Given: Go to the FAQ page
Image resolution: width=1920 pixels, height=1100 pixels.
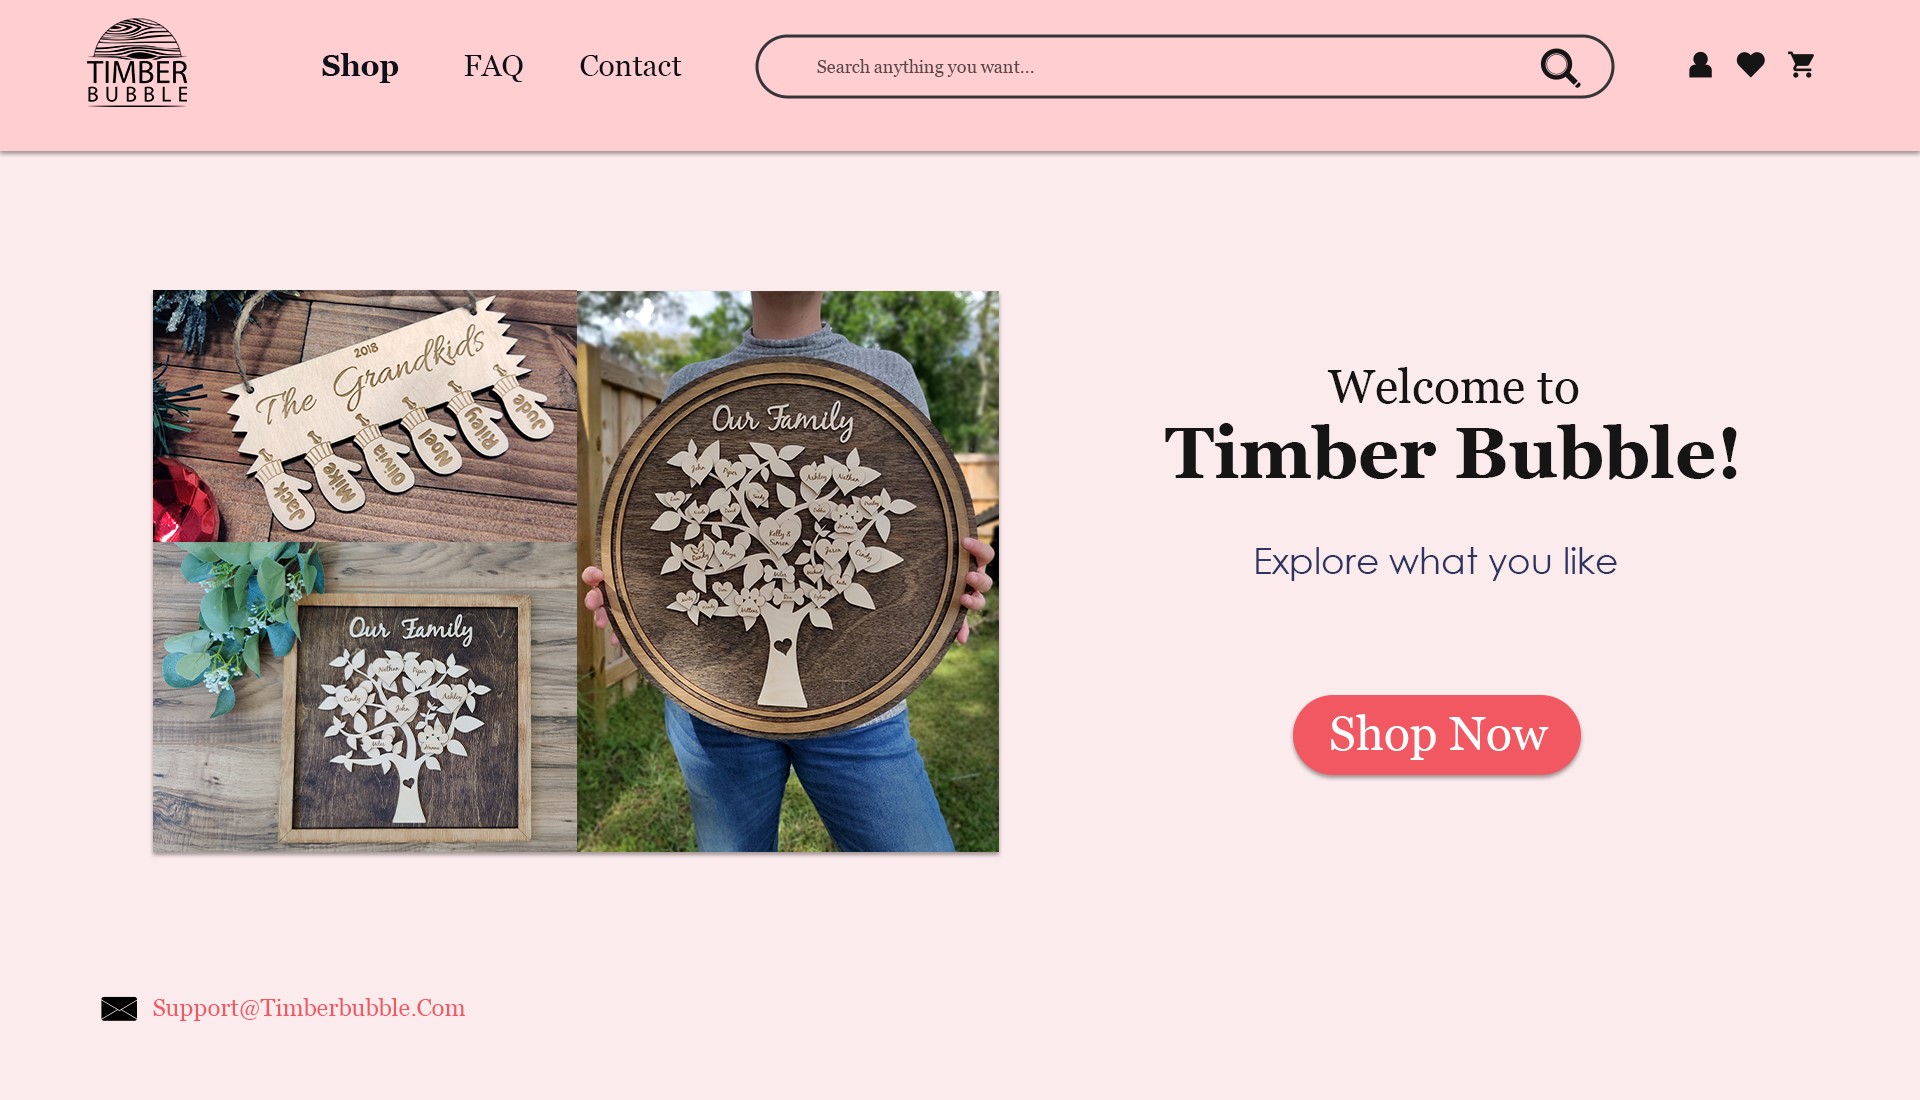Looking at the screenshot, I should (x=493, y=66).
